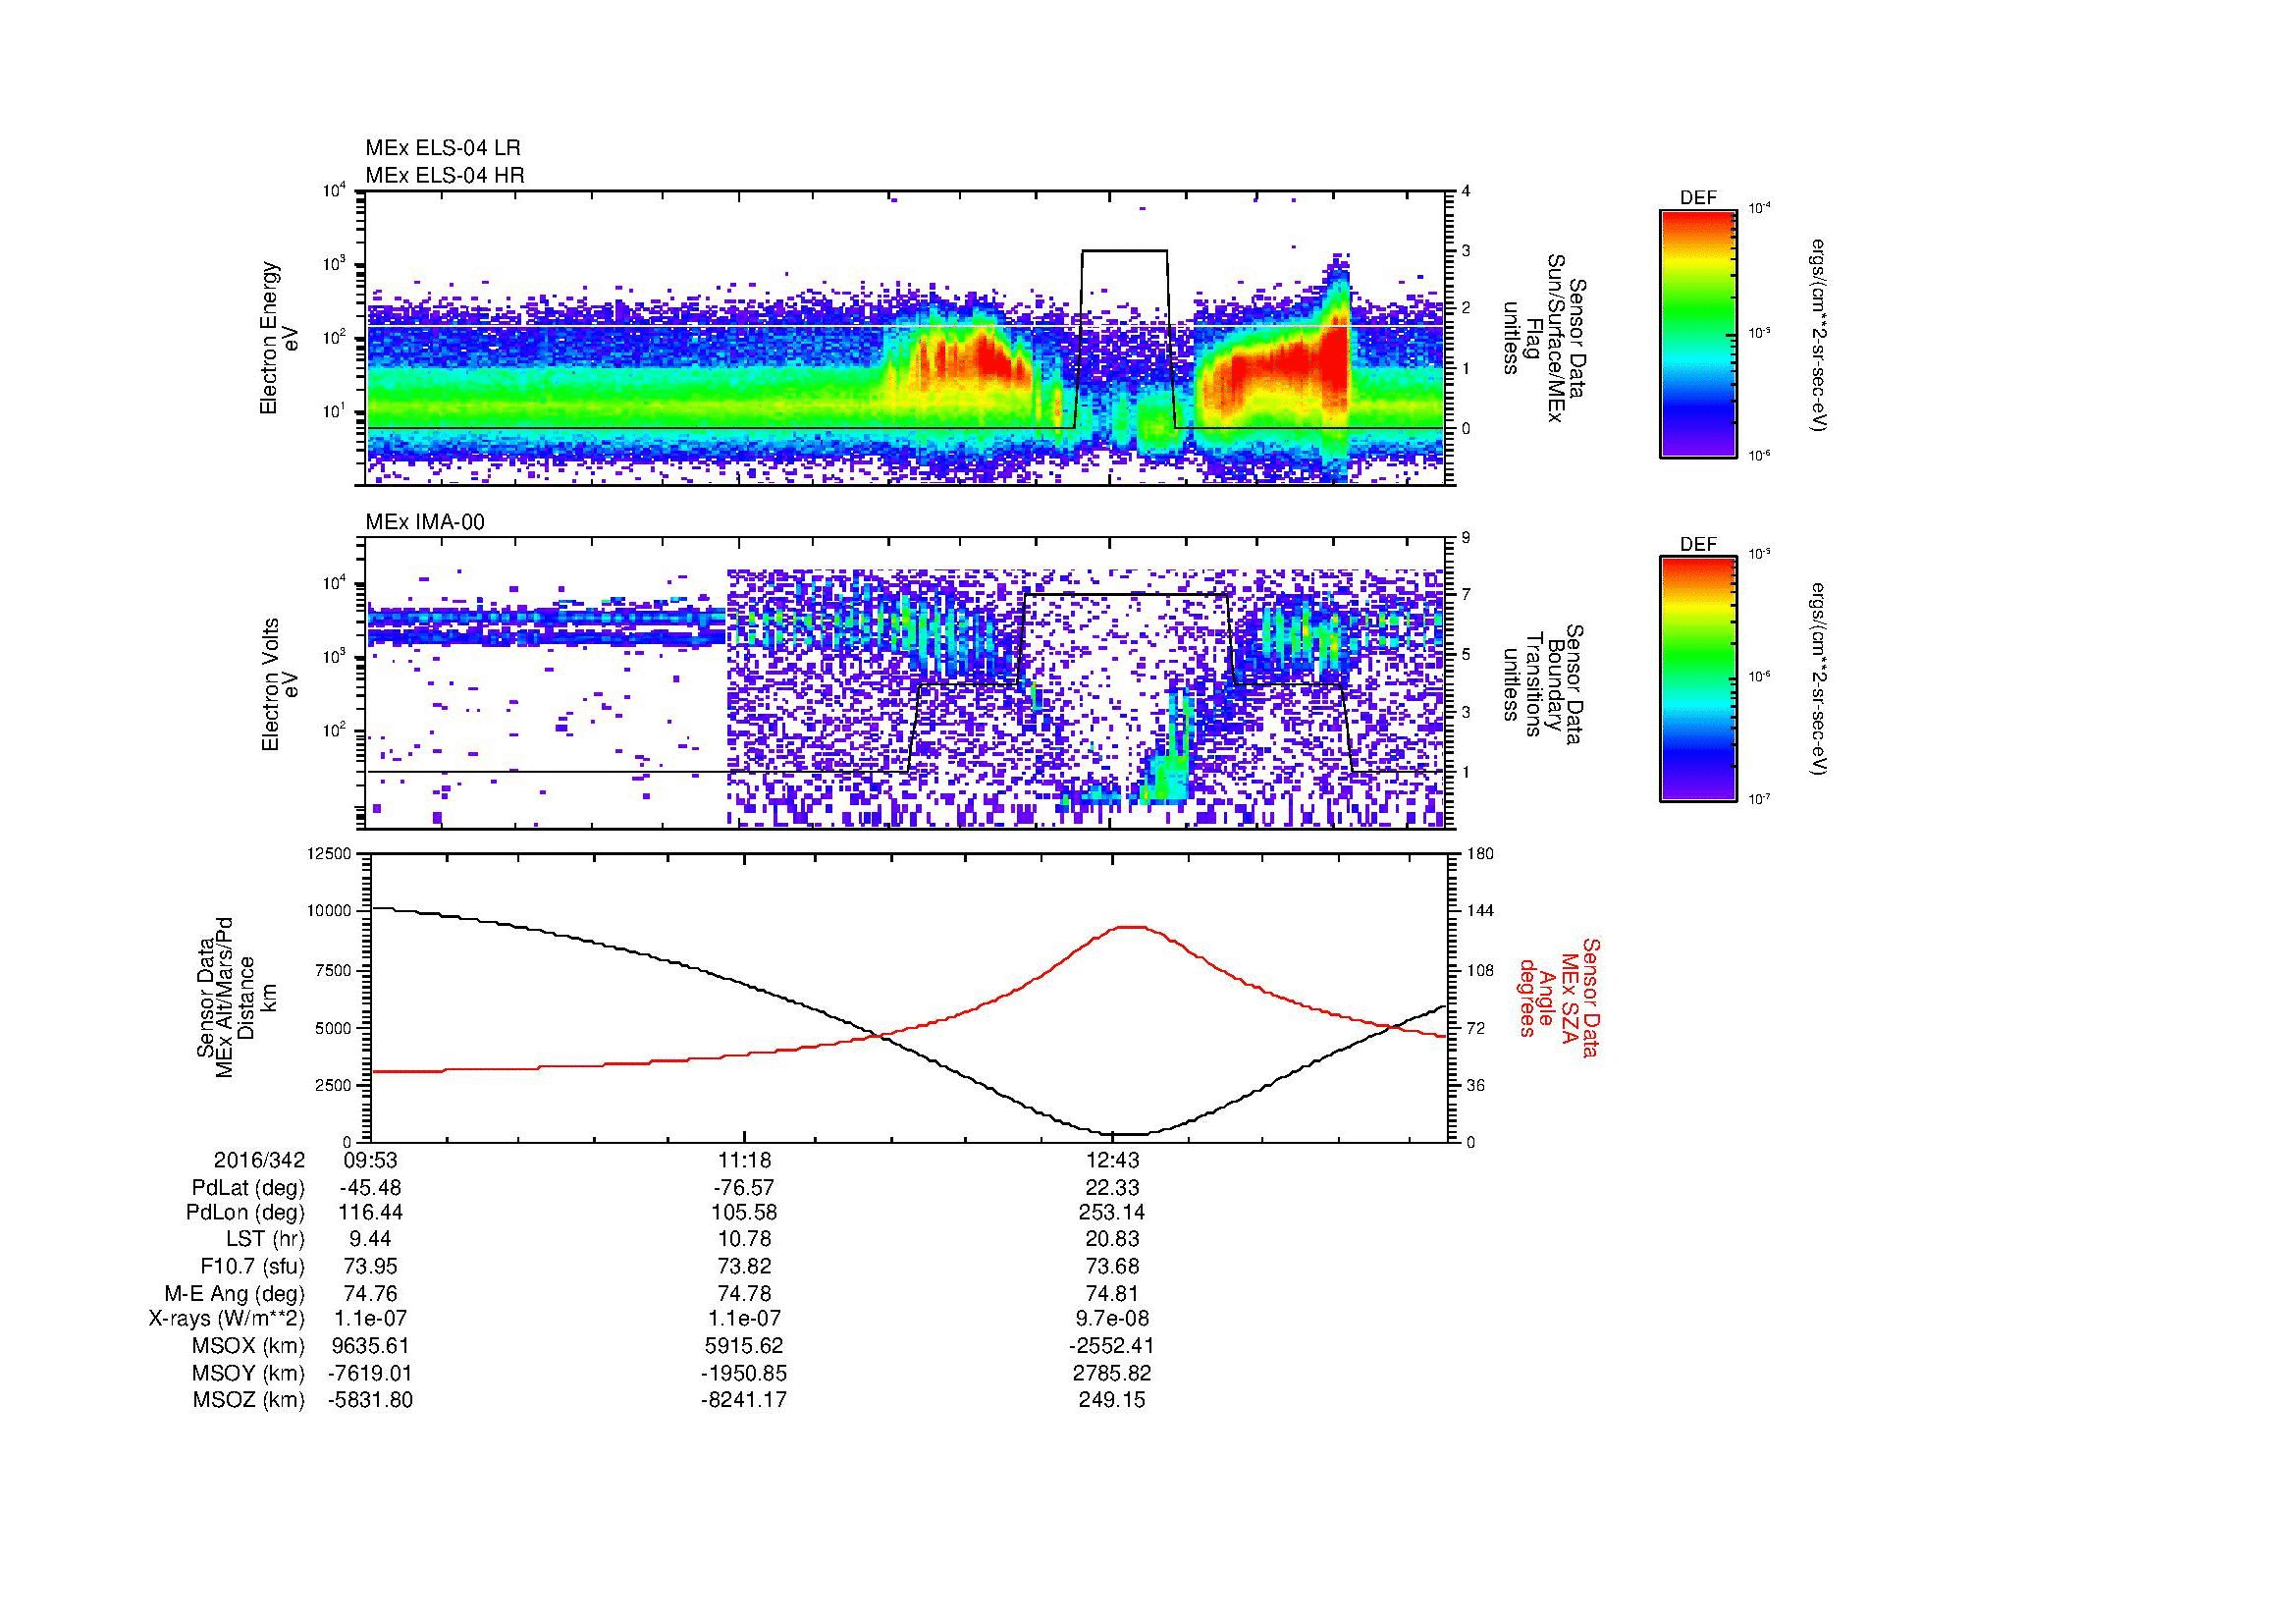Click the top color bar's ergs units label
Image resolution: width=2296 pixels, height=1623 pixels.
click(x=1818, y=335)
